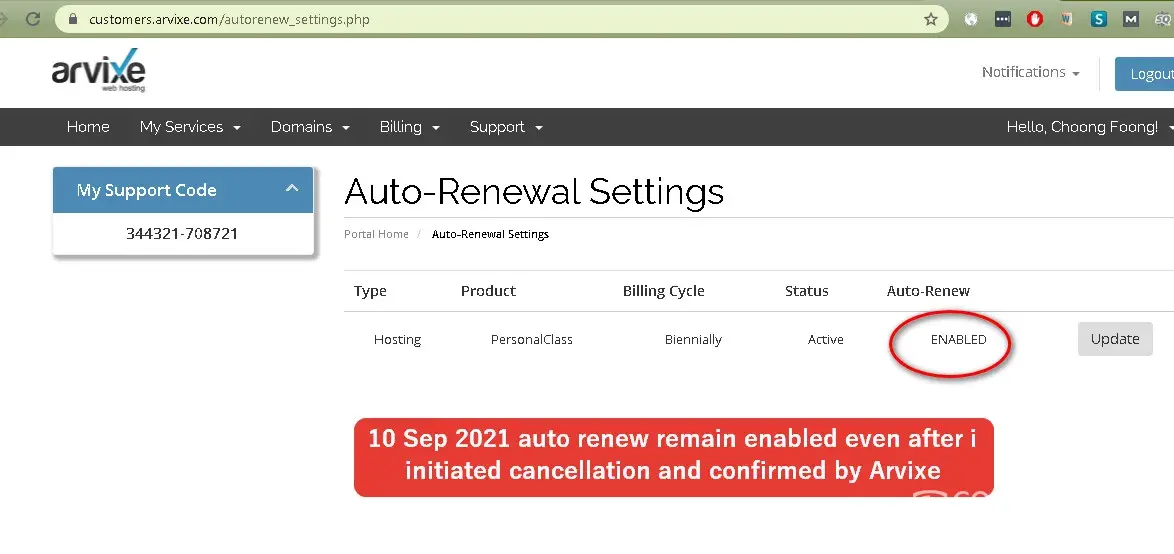
Task: Expand the Domains dropdown menu
Action: [x=310, y=127]
